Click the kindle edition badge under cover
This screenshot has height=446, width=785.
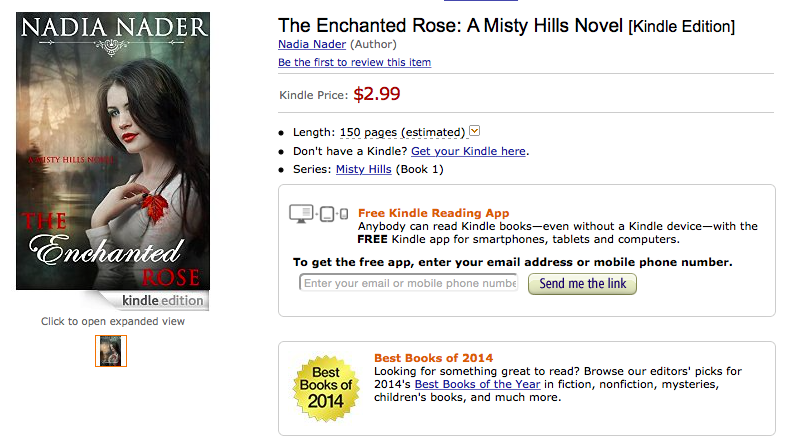click(162, 300)
